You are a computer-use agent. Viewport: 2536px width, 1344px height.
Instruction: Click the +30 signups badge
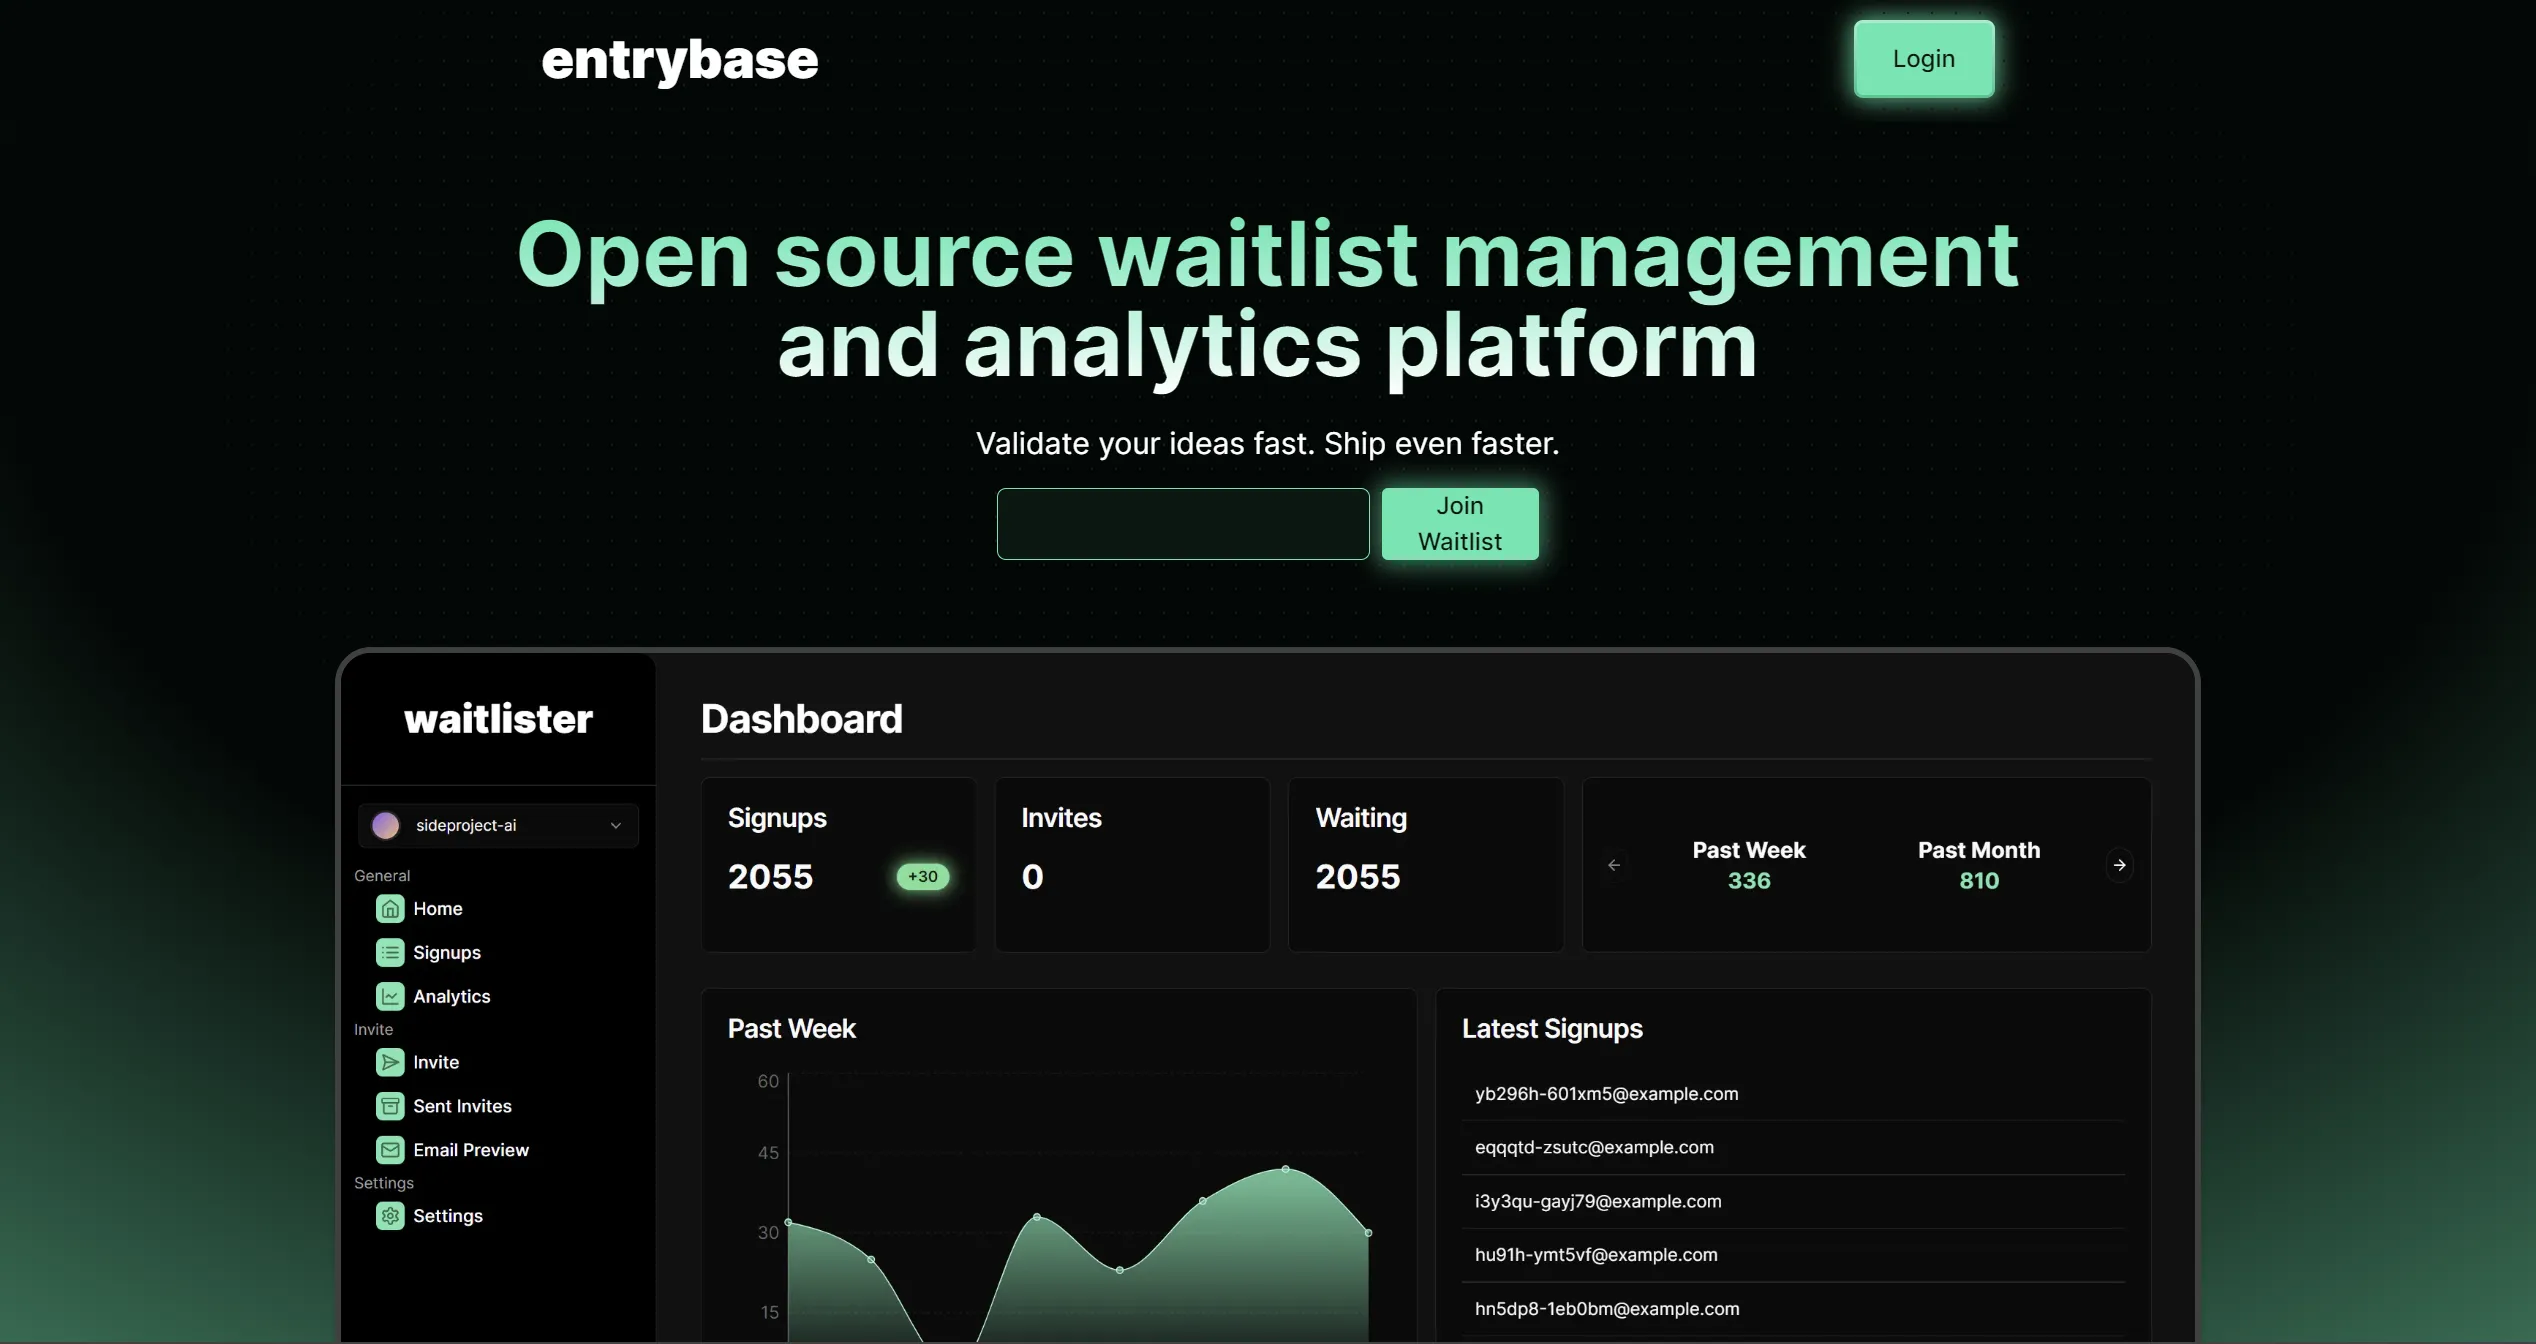pos(922,877)
